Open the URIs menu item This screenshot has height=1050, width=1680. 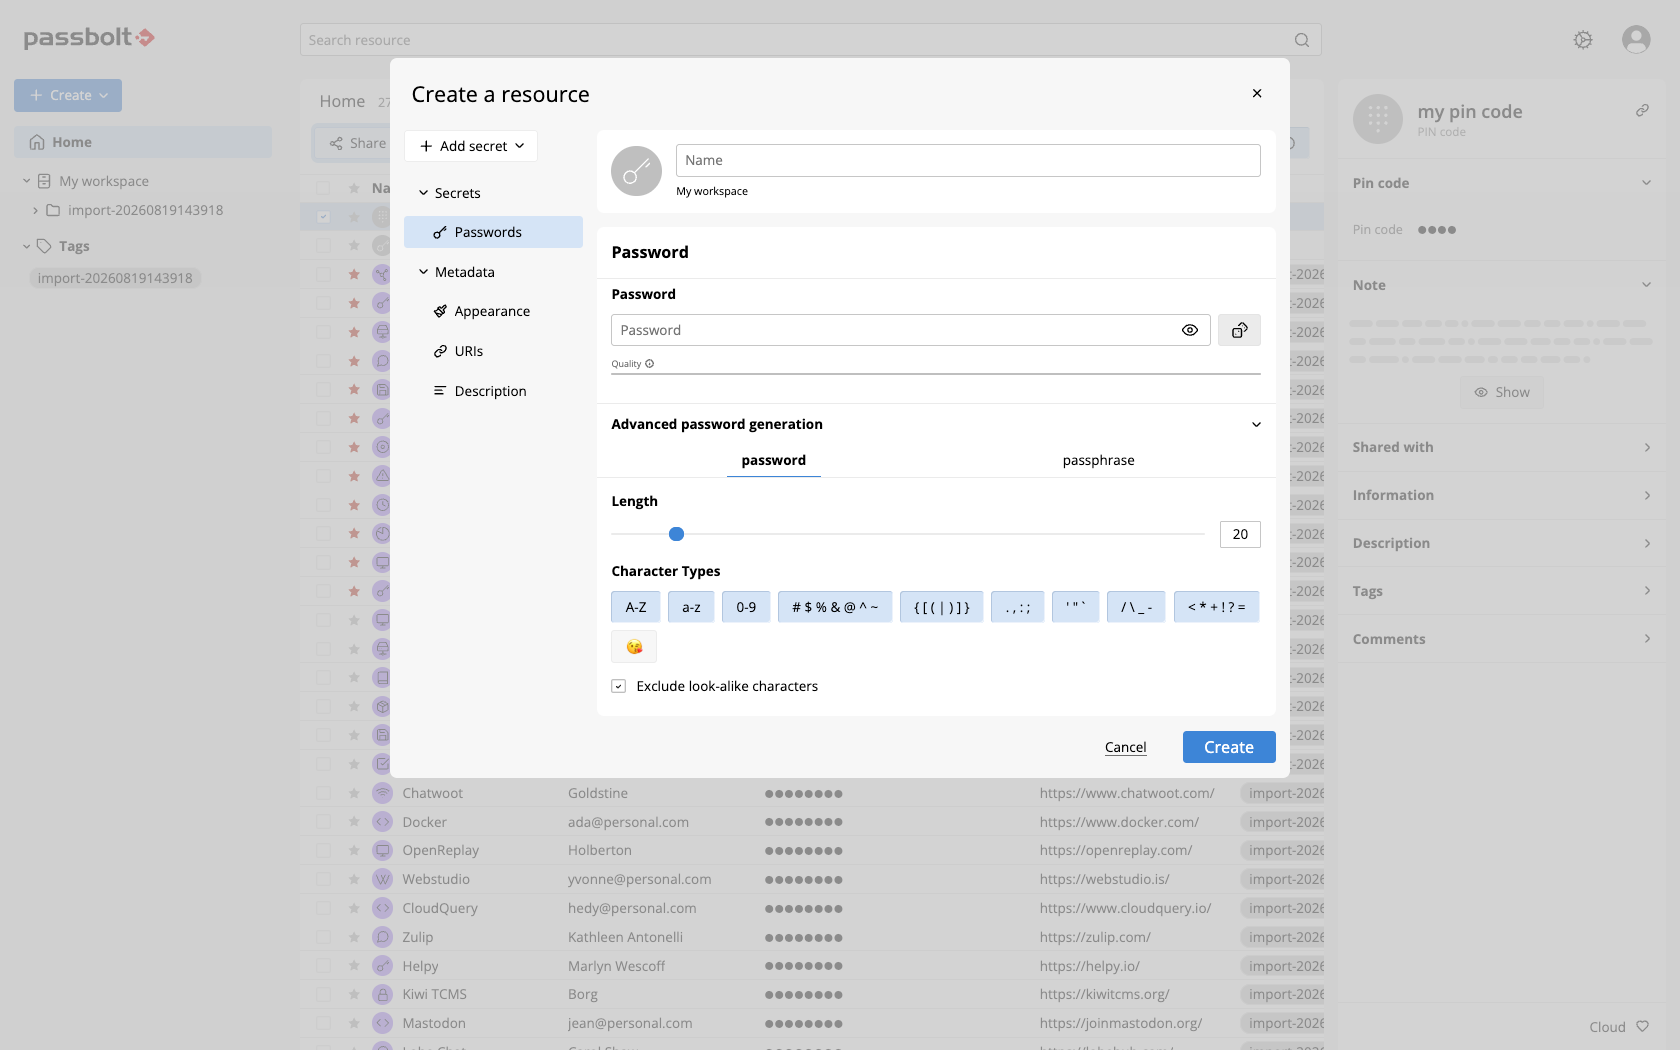(493, 351)
